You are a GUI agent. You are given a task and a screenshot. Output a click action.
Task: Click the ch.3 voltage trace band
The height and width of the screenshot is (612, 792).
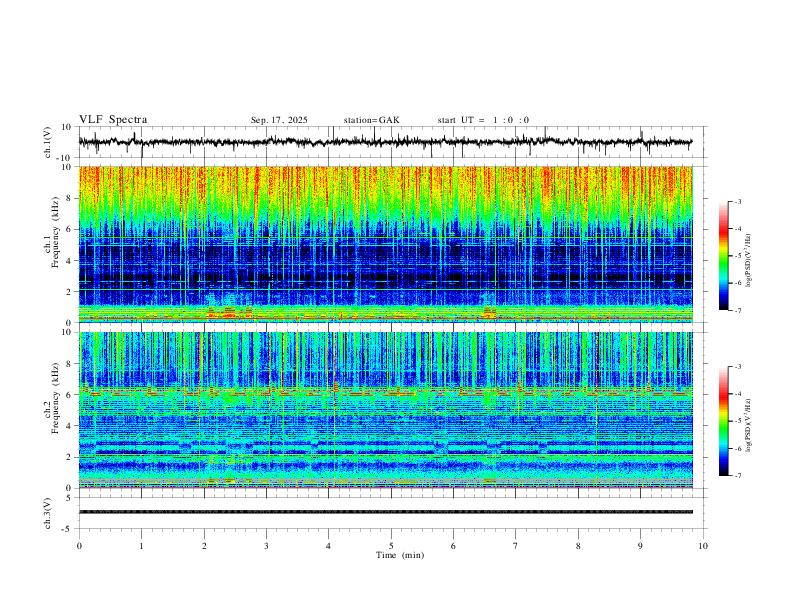386,512
